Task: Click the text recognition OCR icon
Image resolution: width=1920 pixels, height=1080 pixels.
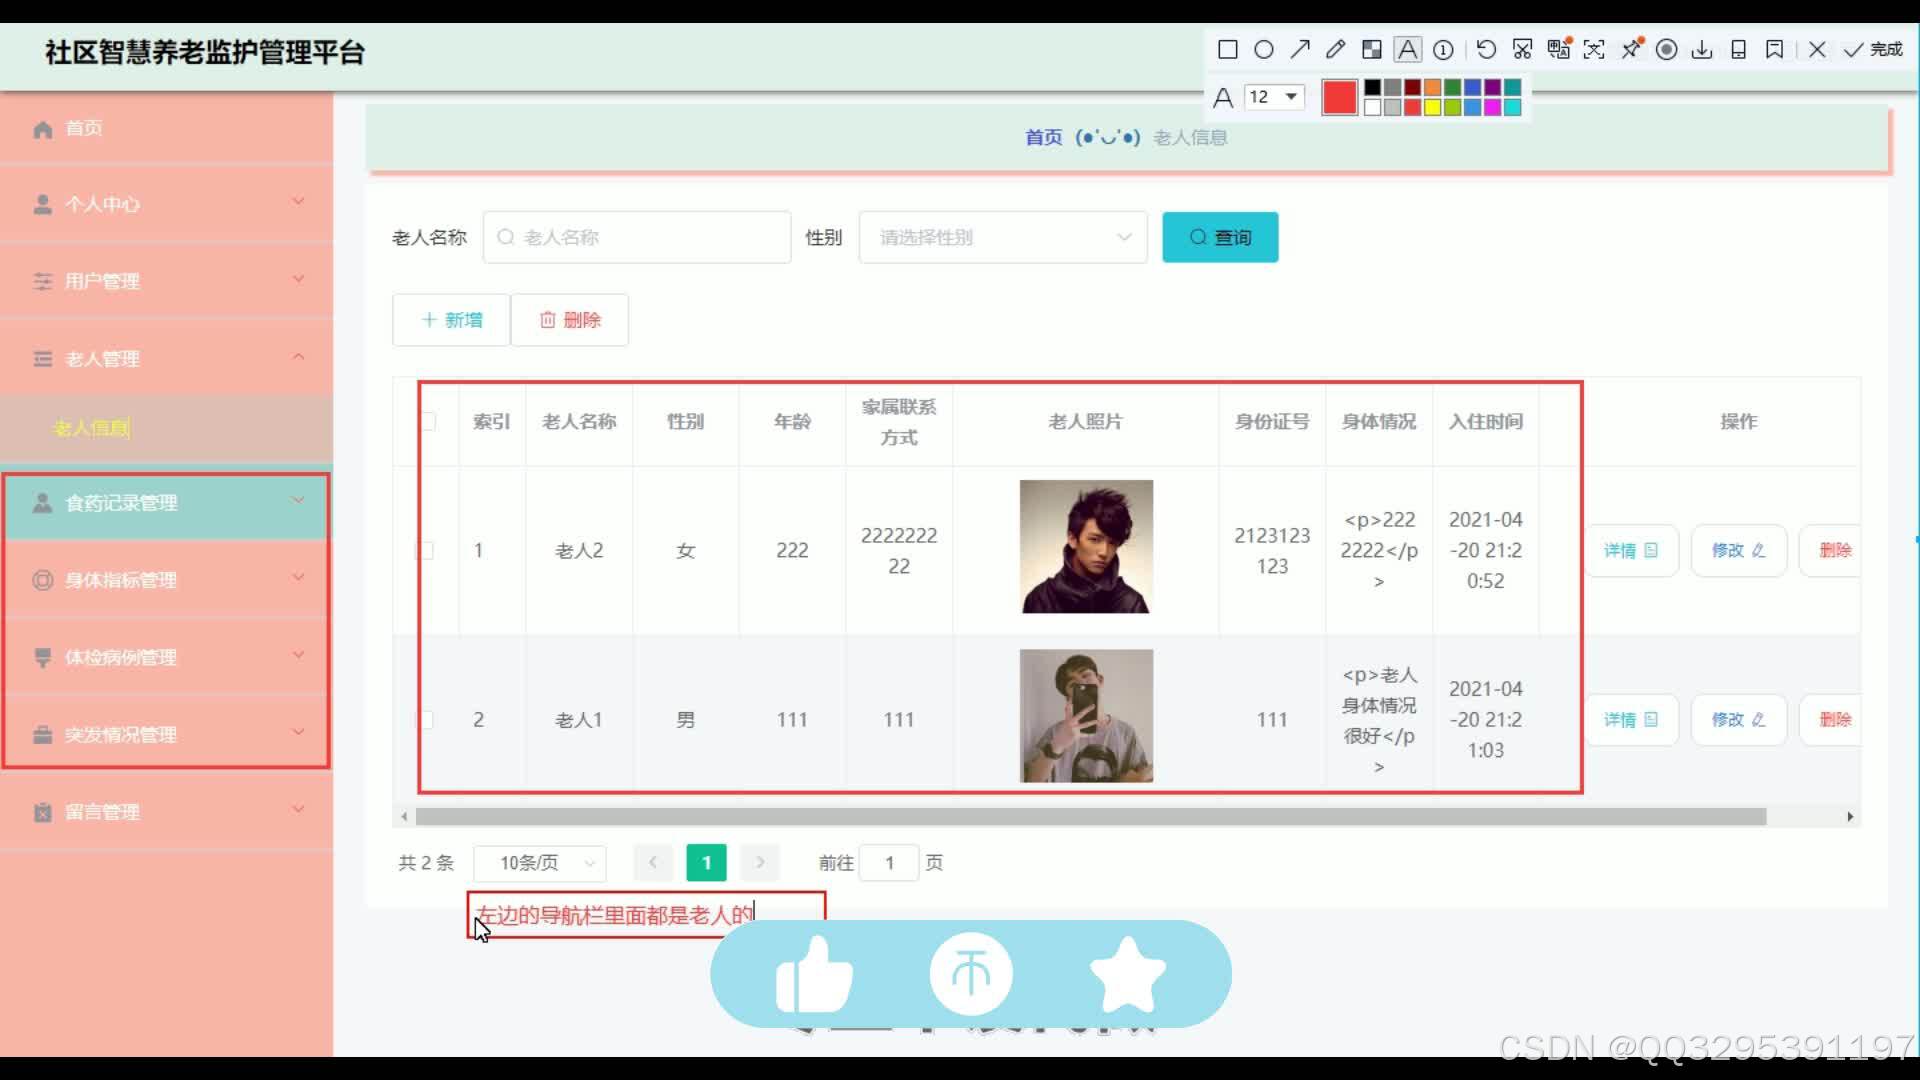Action: (x=1594, y=49)
